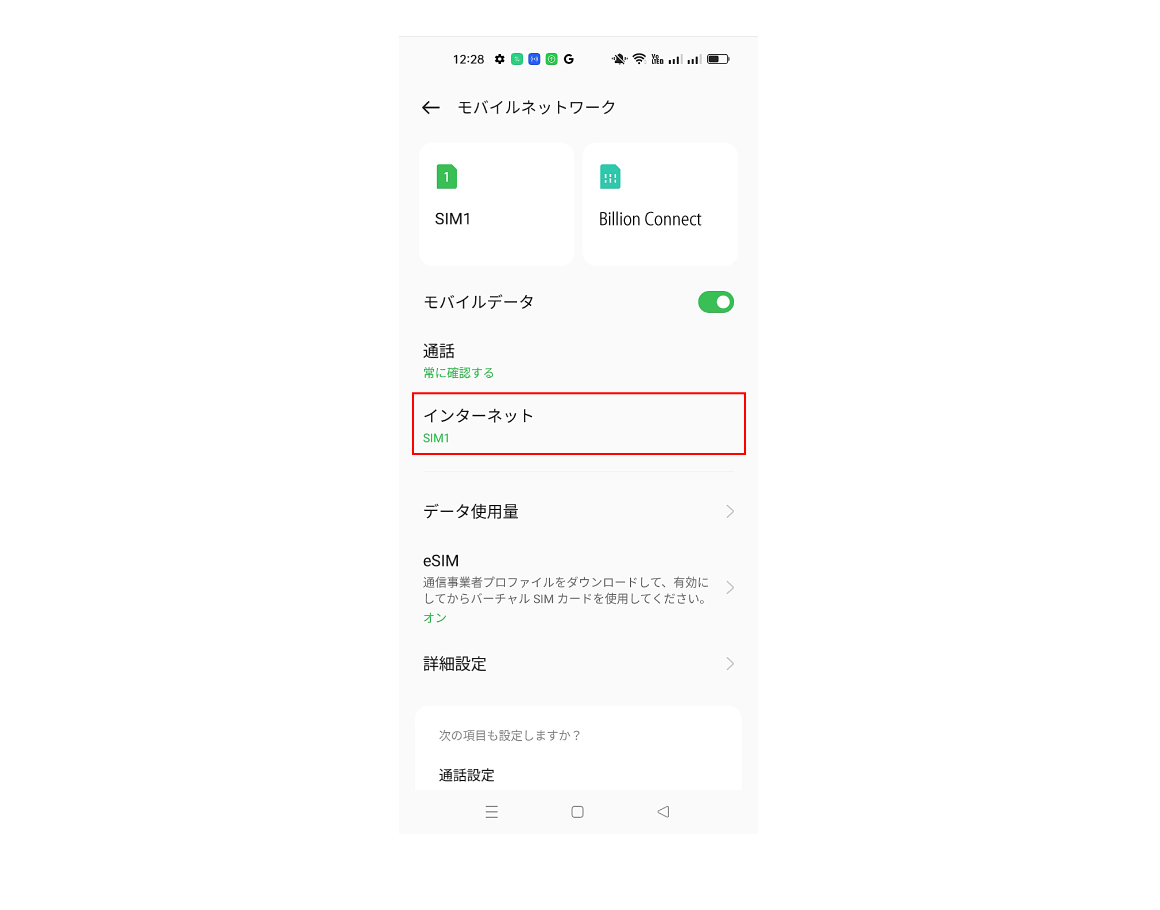Tap the SIM1 card label
This screenshot has height=910, width=1160.
(x=453, y=219)
